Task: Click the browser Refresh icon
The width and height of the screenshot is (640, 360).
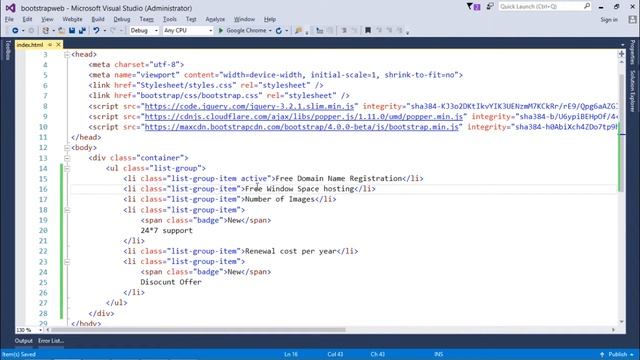Action: point(279,31)
